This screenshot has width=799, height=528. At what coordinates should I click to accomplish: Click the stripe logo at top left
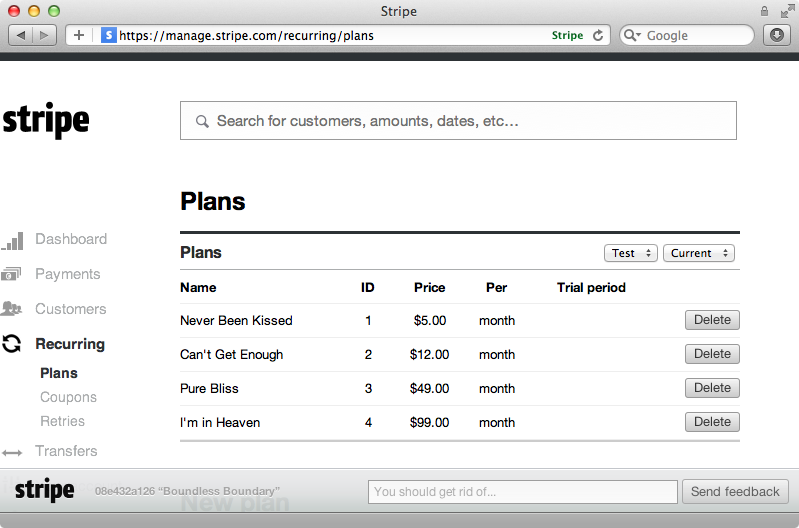(46, 121)
